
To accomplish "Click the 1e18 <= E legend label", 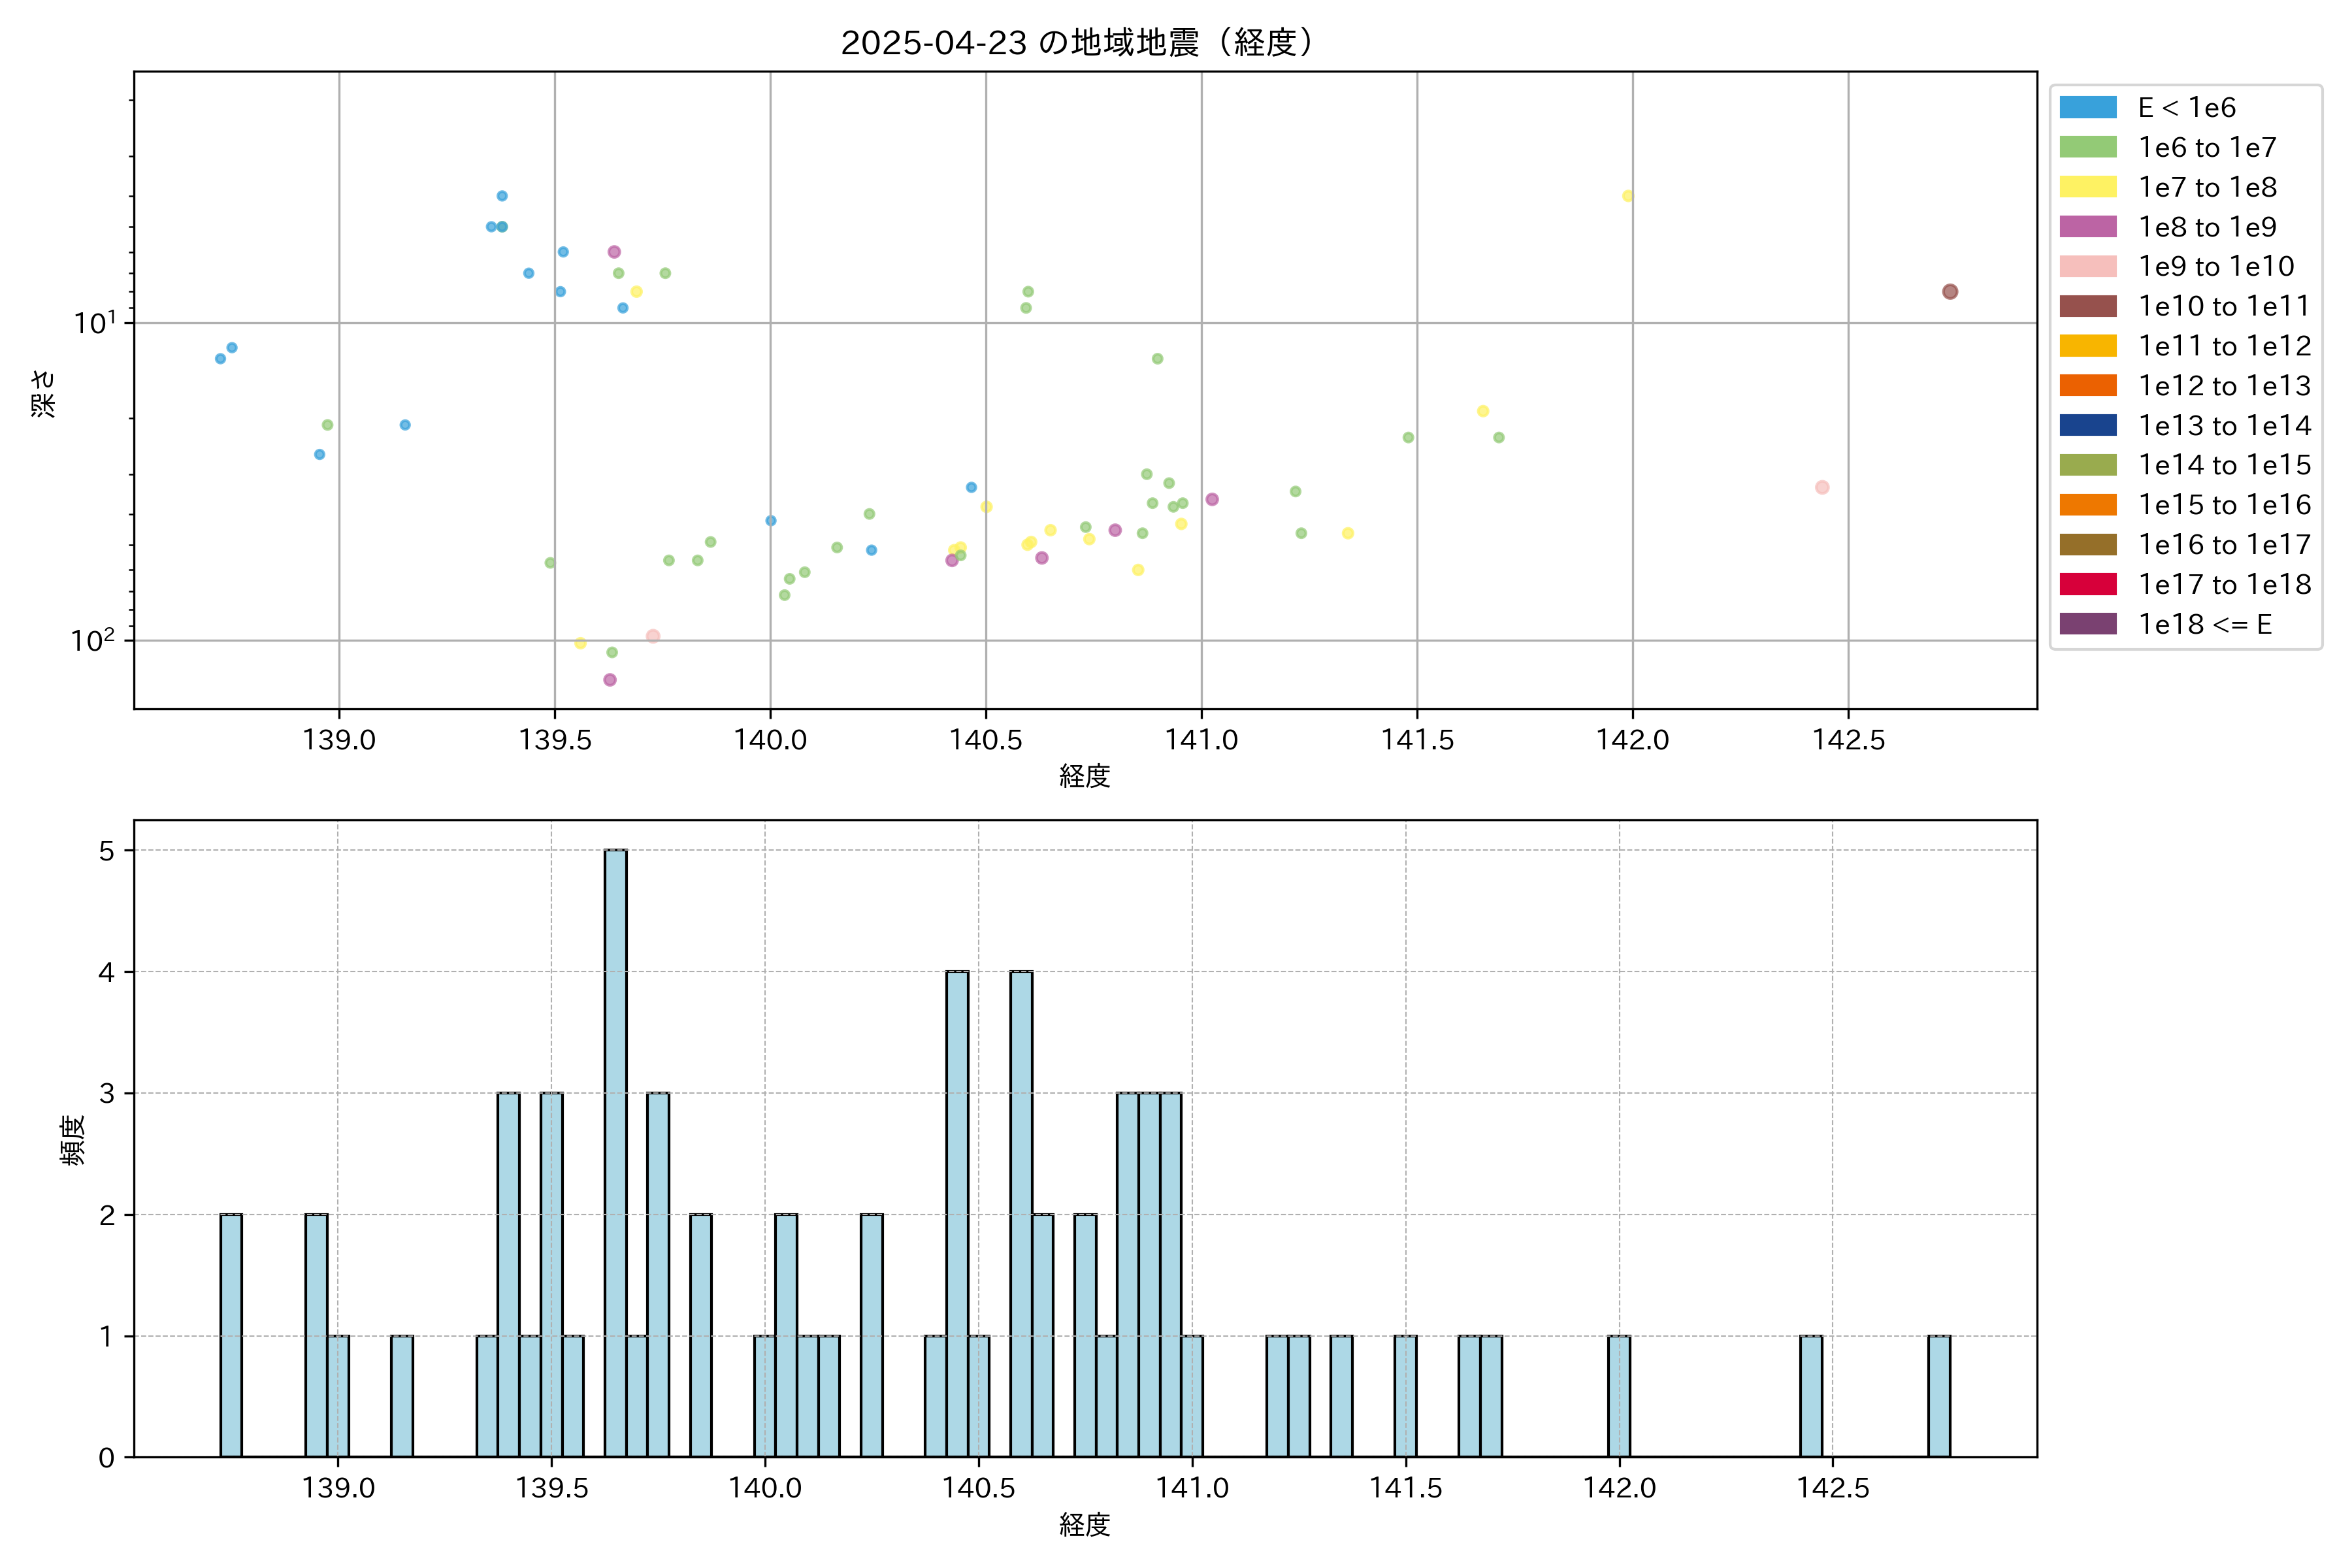I will pos(2204,624).
